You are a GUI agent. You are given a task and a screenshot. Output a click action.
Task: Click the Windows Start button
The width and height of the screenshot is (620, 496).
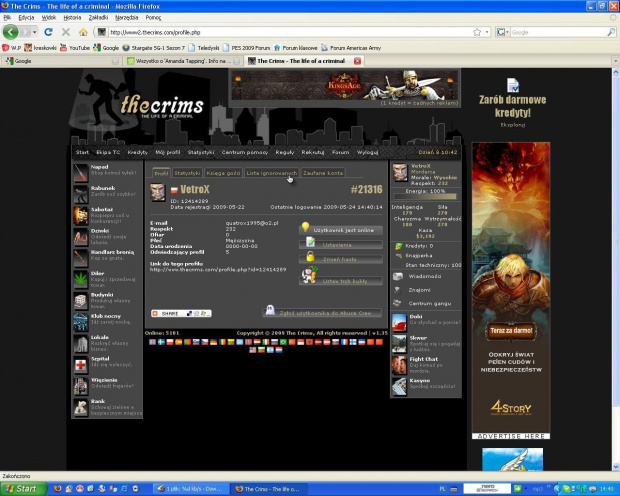point(23,489)
